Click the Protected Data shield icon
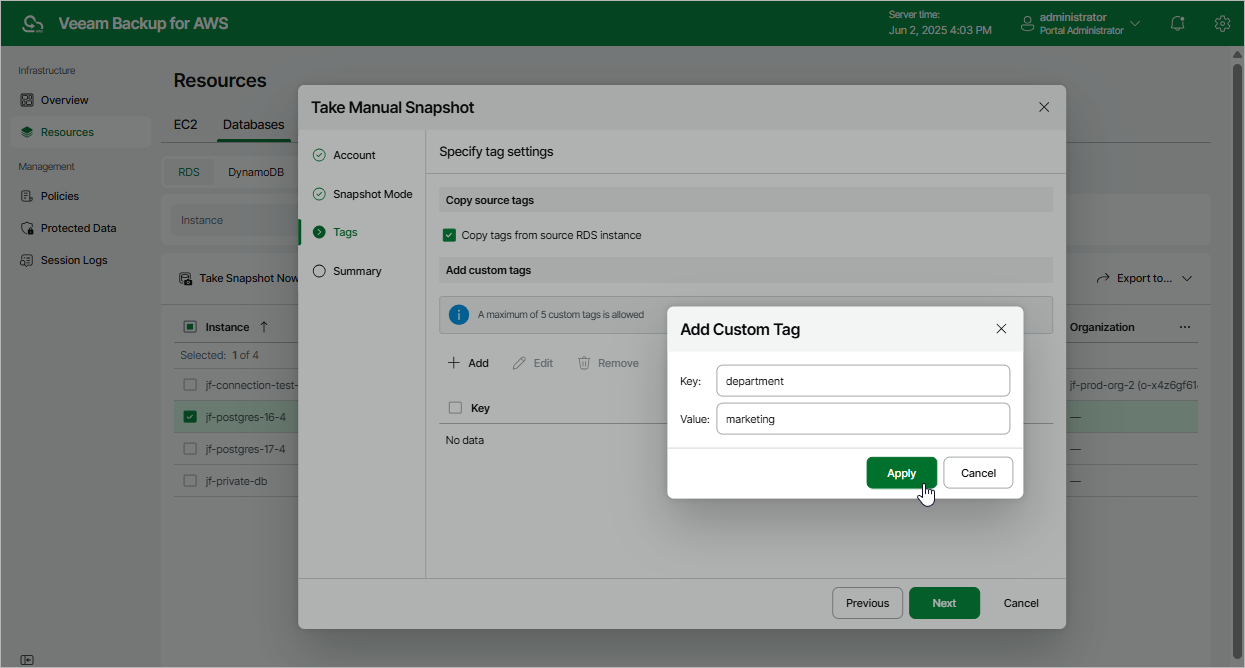Viewport: 1245px width, 668px height. tap(27, 228)
